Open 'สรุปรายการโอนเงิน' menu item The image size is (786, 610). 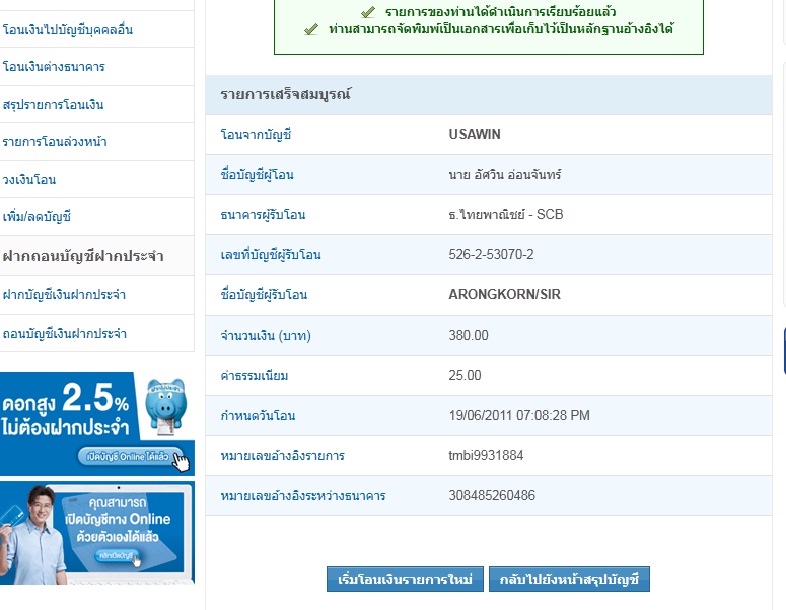coord(54,105)
